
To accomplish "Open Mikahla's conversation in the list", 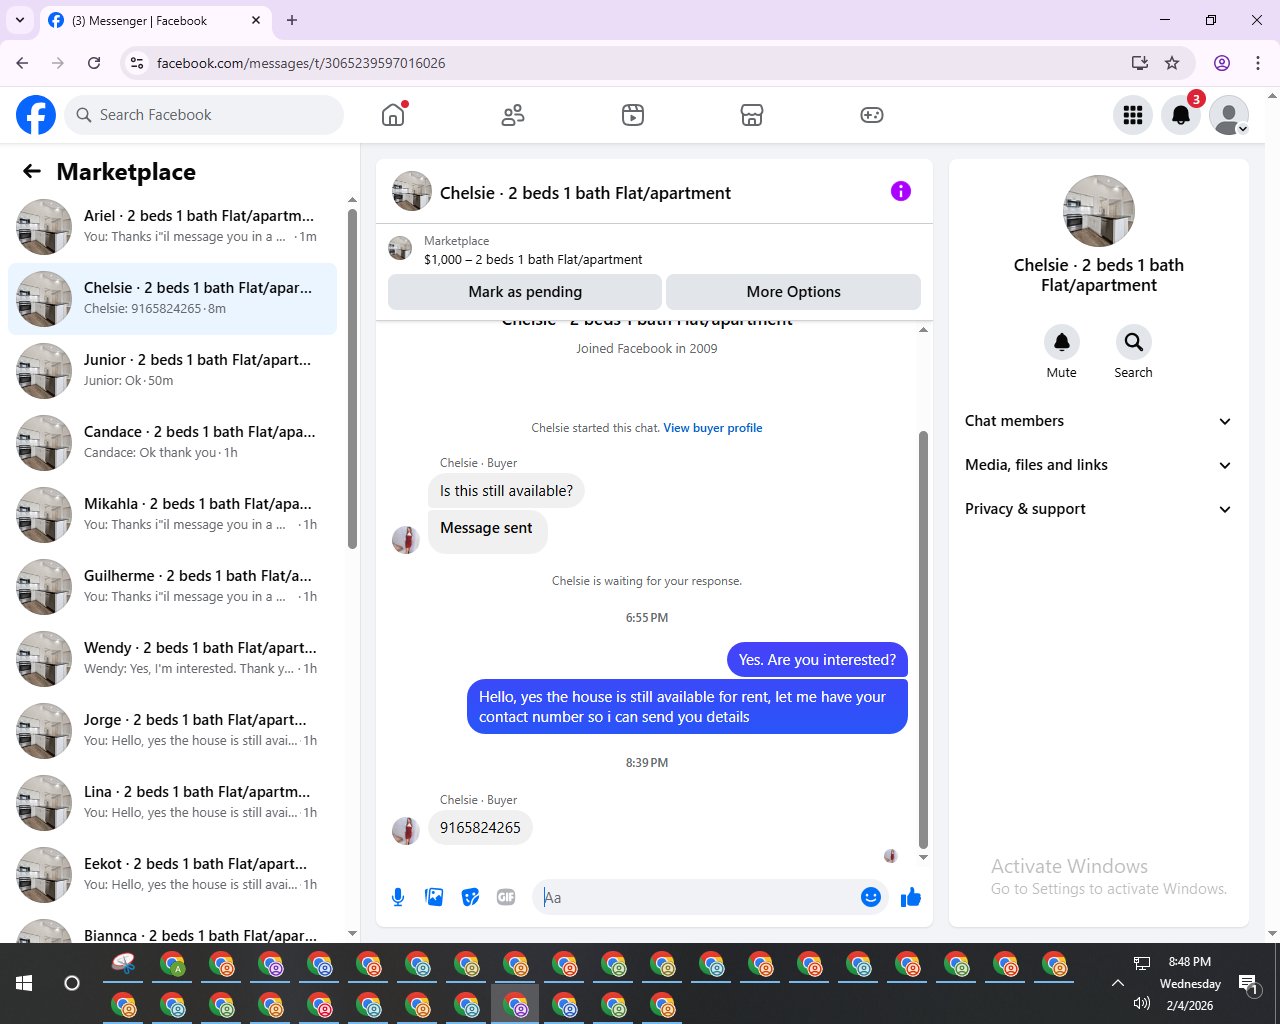I will click(172, 515).
